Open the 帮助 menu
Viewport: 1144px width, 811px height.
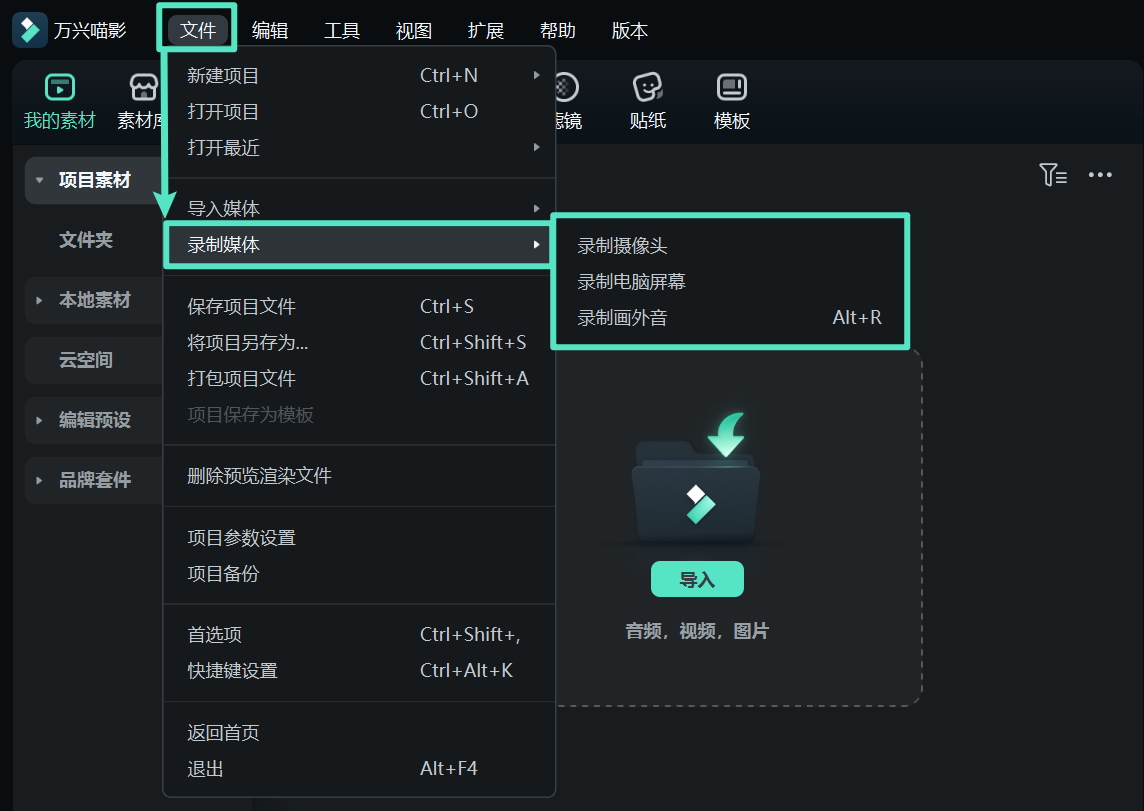[557, 31]
